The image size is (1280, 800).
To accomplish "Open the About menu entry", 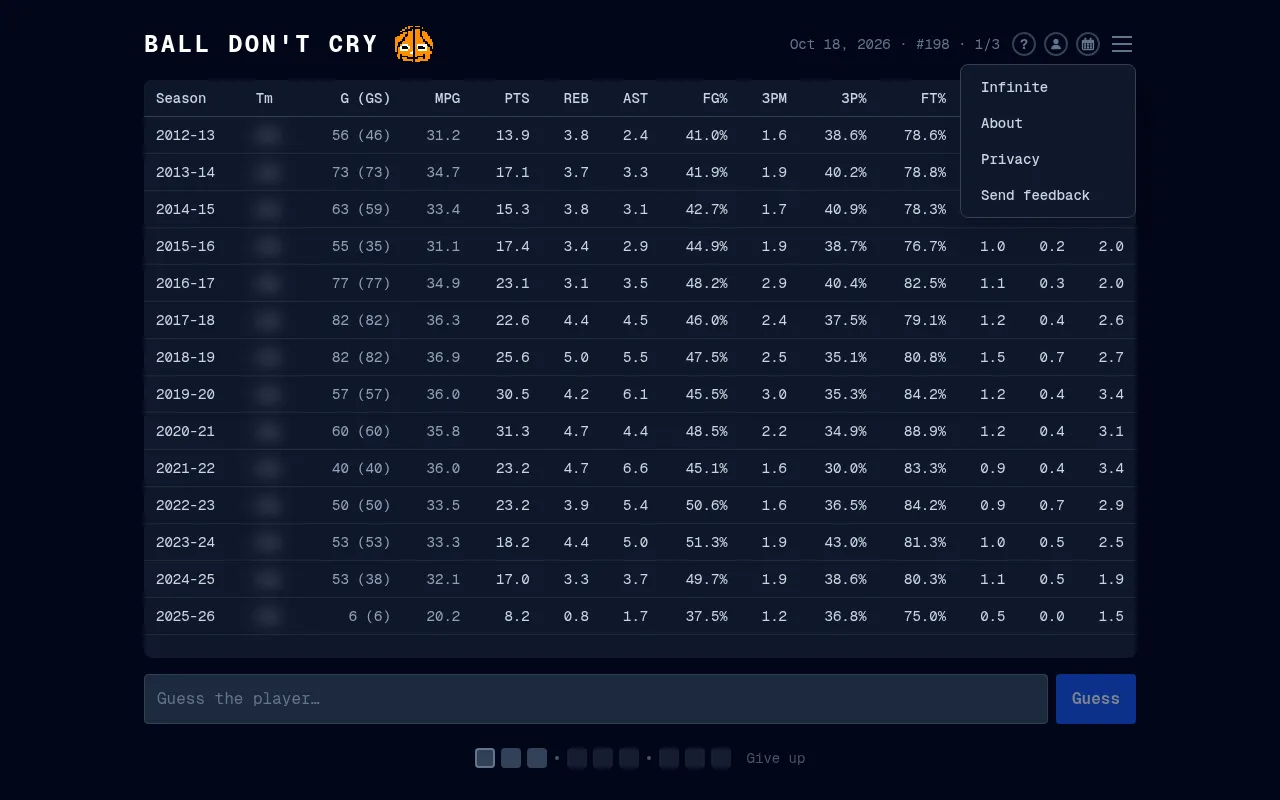I will [1048, 123].
